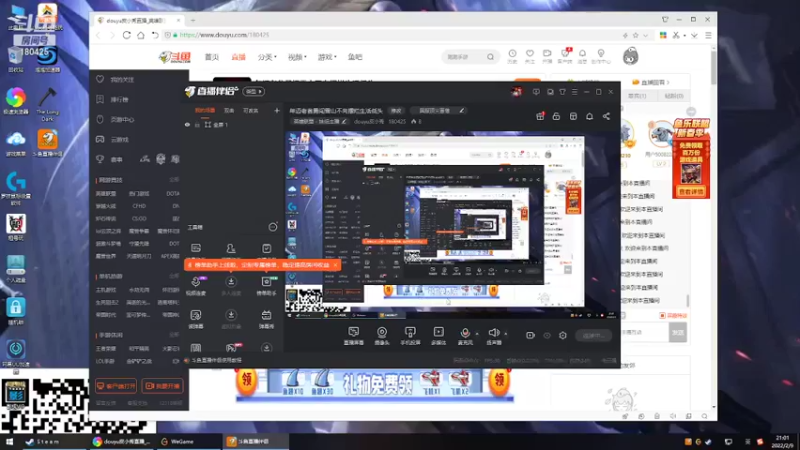Open the 鱼吧 nav item
Viewport: 800px width, 450px height.
[355, 57]
